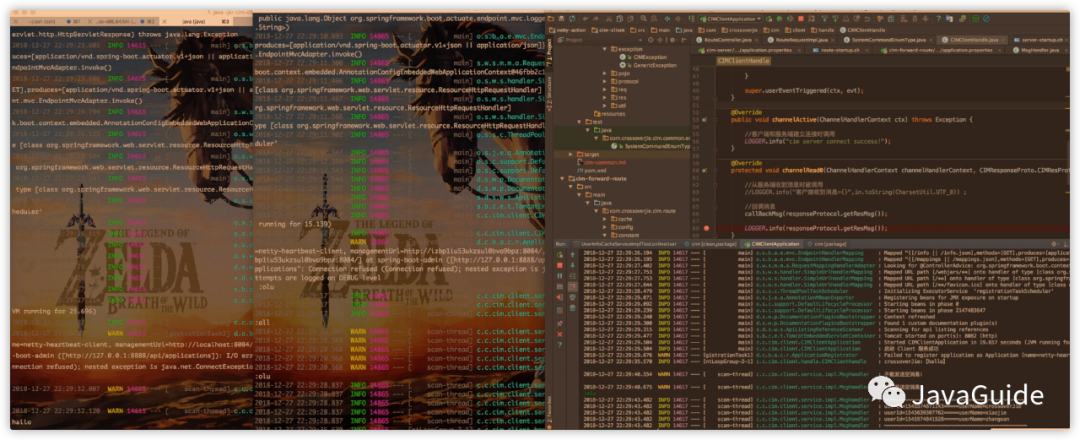1080x440 pixels.
Task: Pause output in Run panel
Action: coord(560,275)
